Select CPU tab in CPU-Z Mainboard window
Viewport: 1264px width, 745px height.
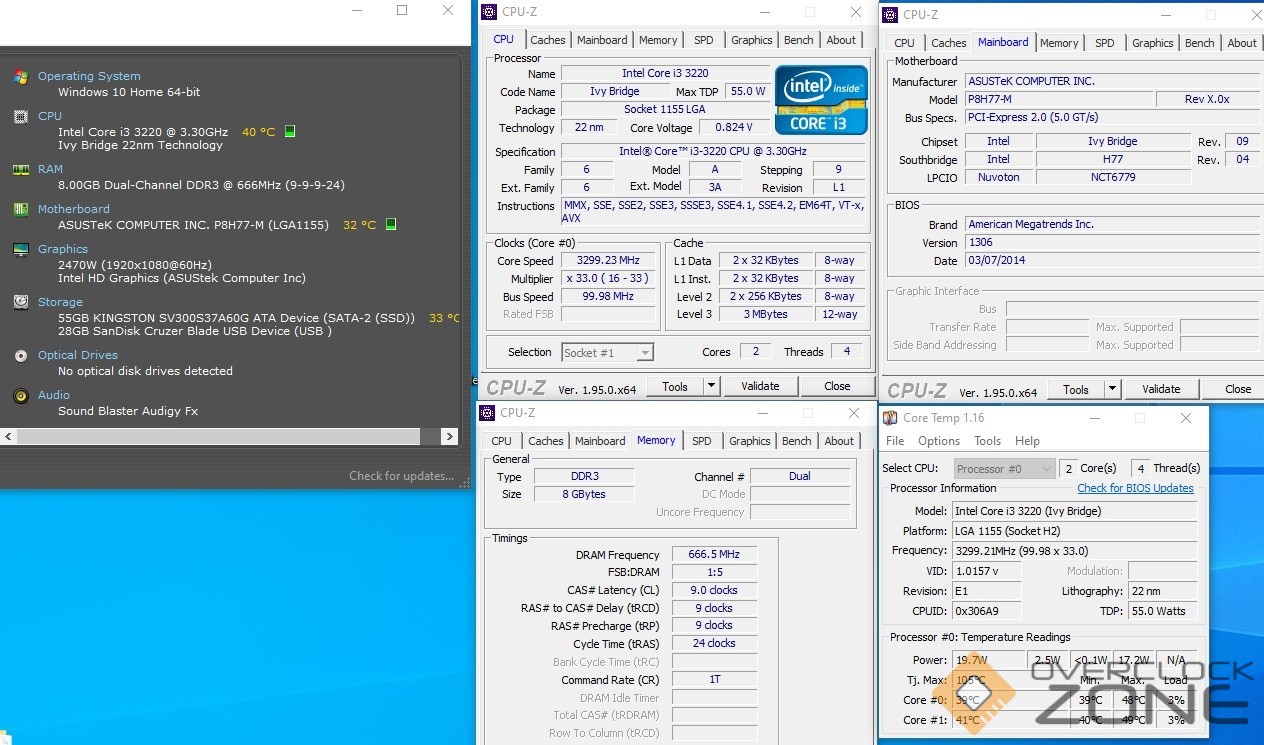point(904,43)
